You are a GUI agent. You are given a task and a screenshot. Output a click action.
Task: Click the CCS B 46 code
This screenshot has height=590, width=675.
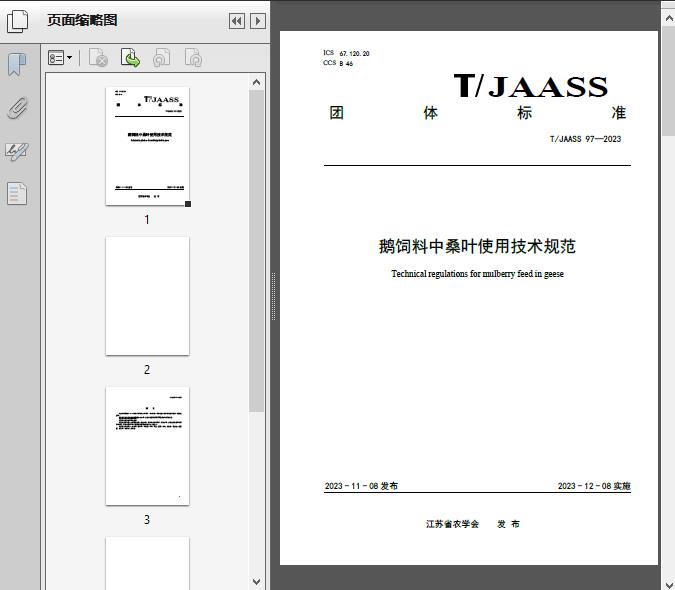point(338,63)
